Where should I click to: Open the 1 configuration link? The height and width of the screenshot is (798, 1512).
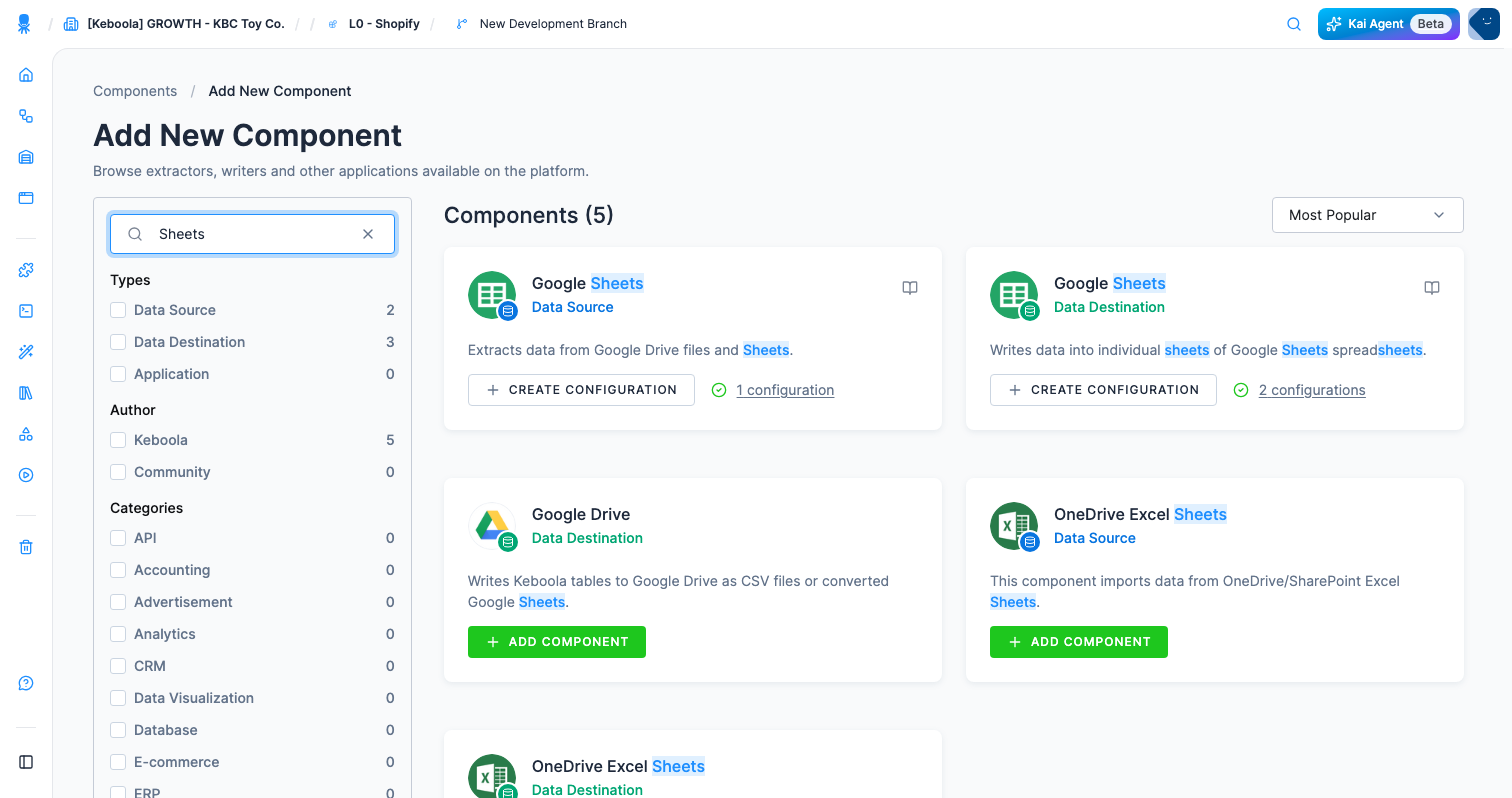click(785, 390)
